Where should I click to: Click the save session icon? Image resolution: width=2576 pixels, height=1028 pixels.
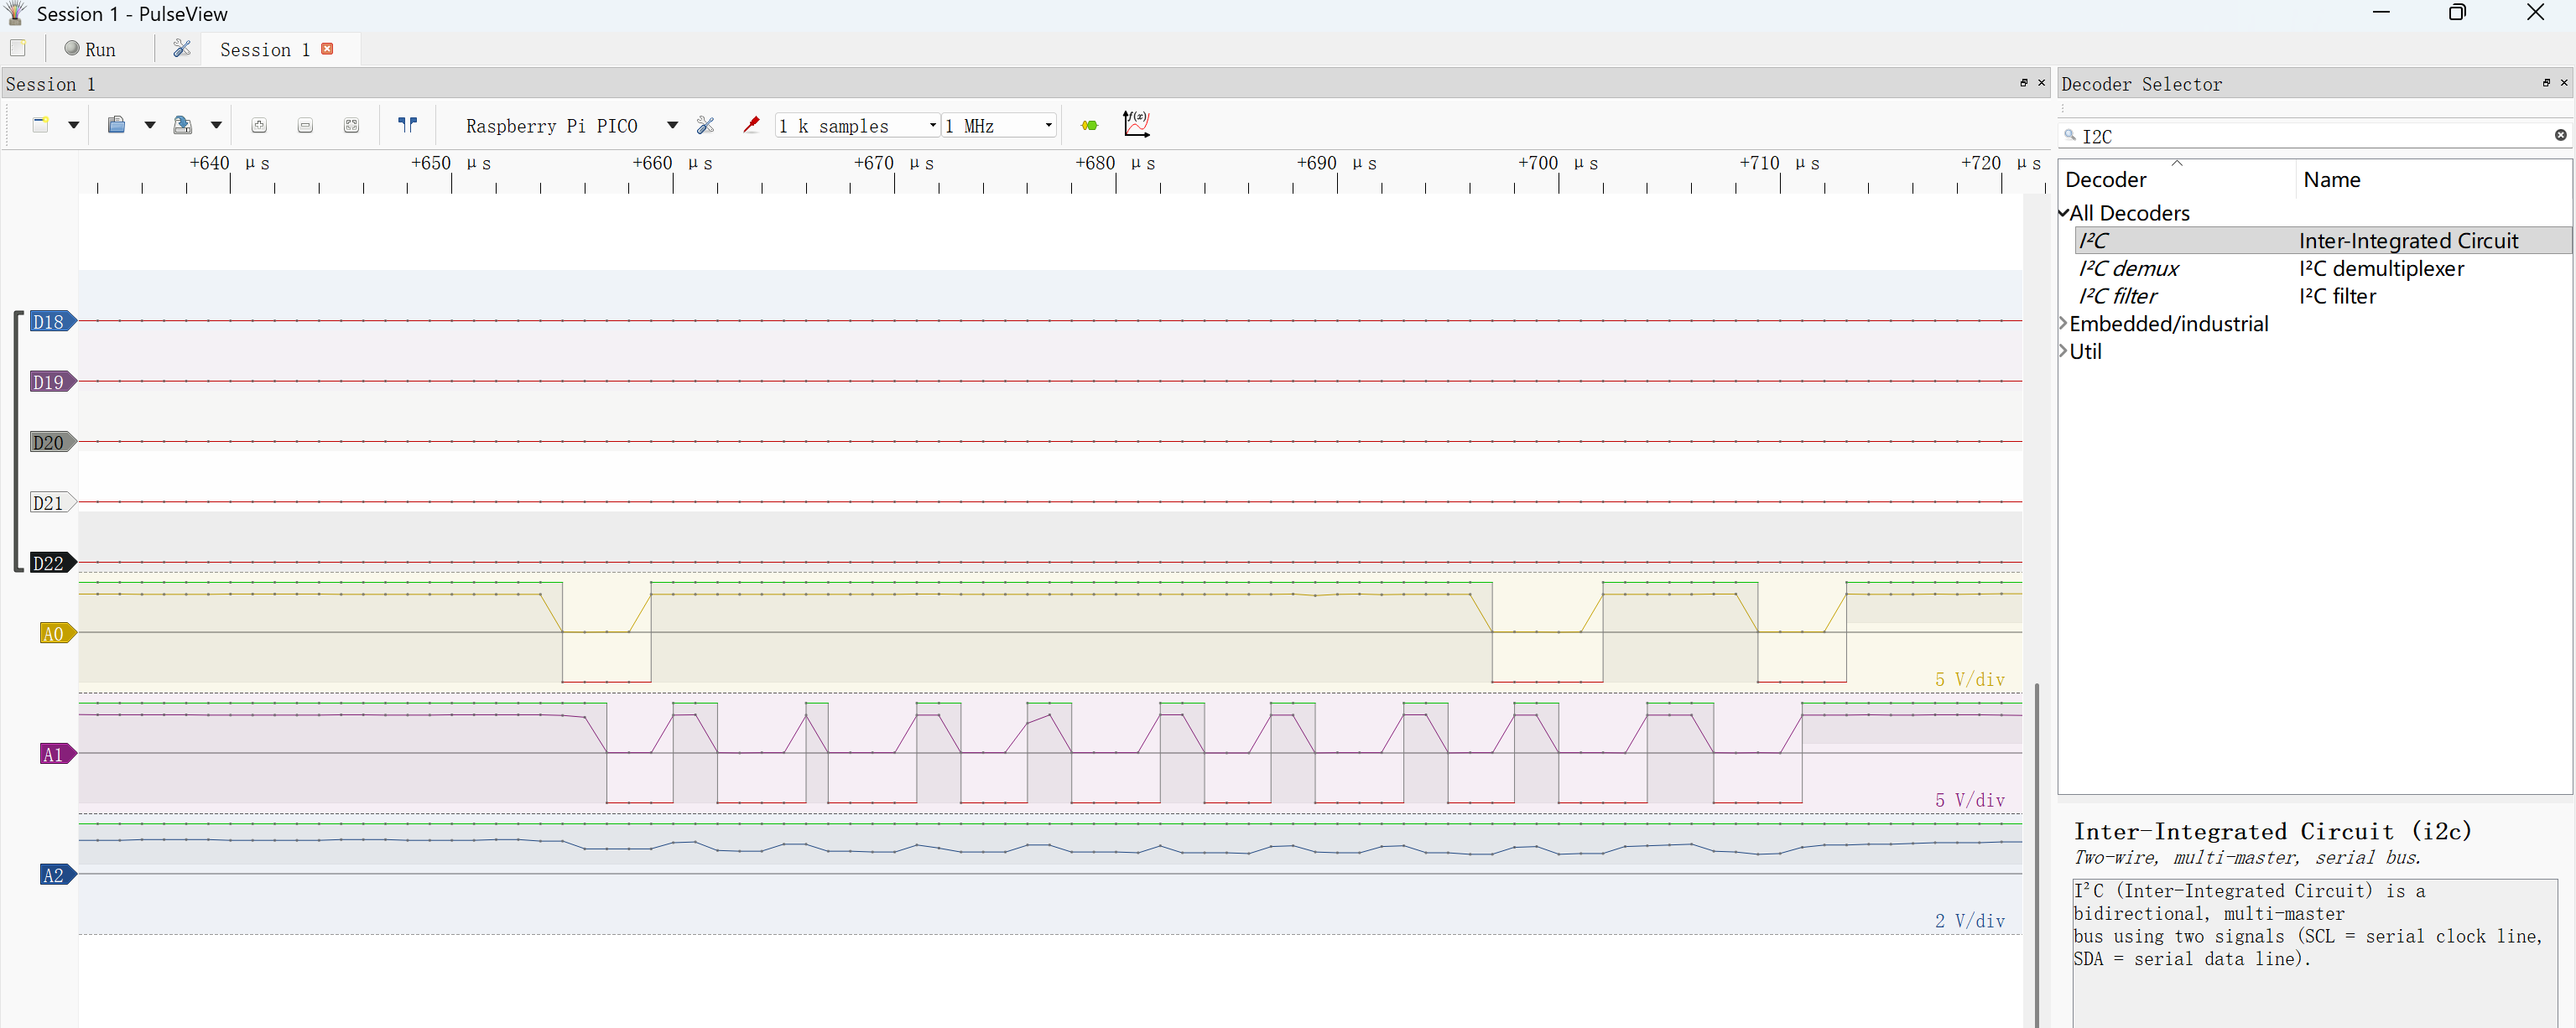pyautogui.click(x=182, y=125)
